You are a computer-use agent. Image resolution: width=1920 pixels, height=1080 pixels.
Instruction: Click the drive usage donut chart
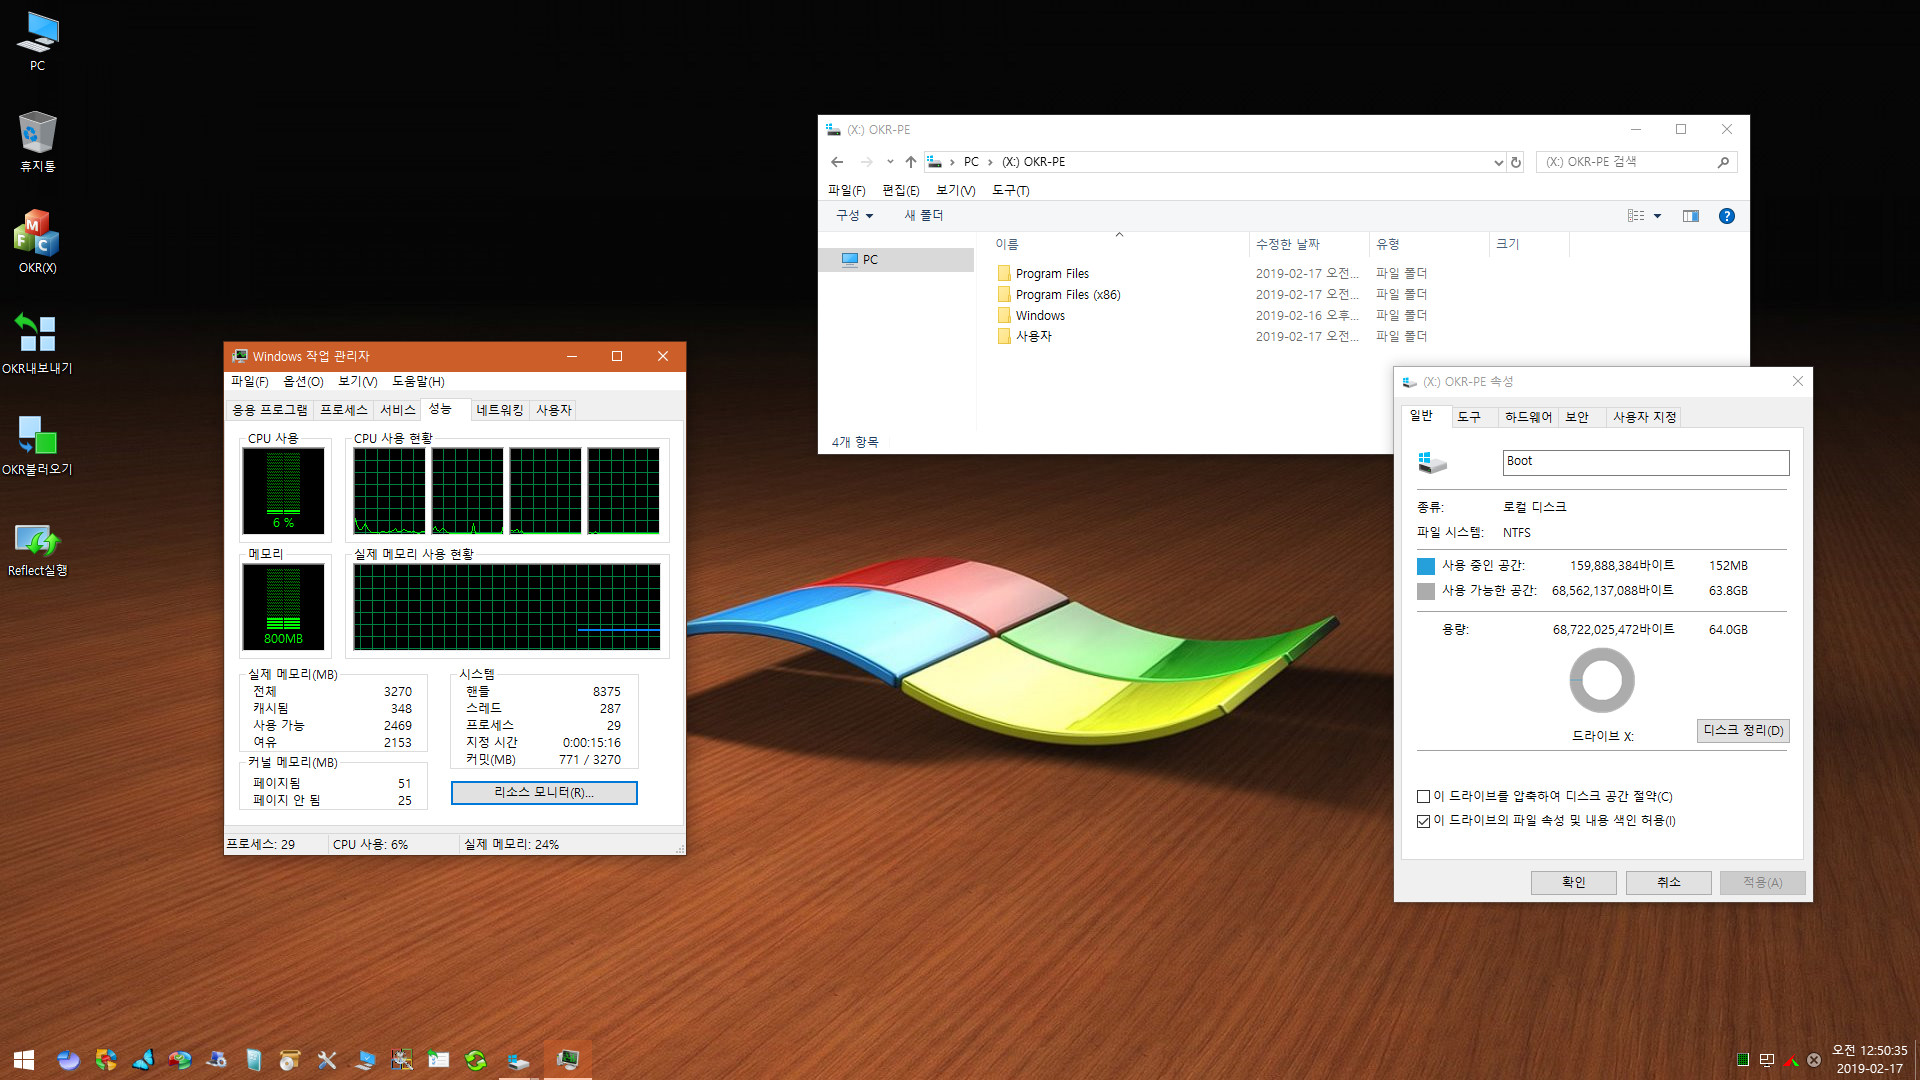point(1602,681)
